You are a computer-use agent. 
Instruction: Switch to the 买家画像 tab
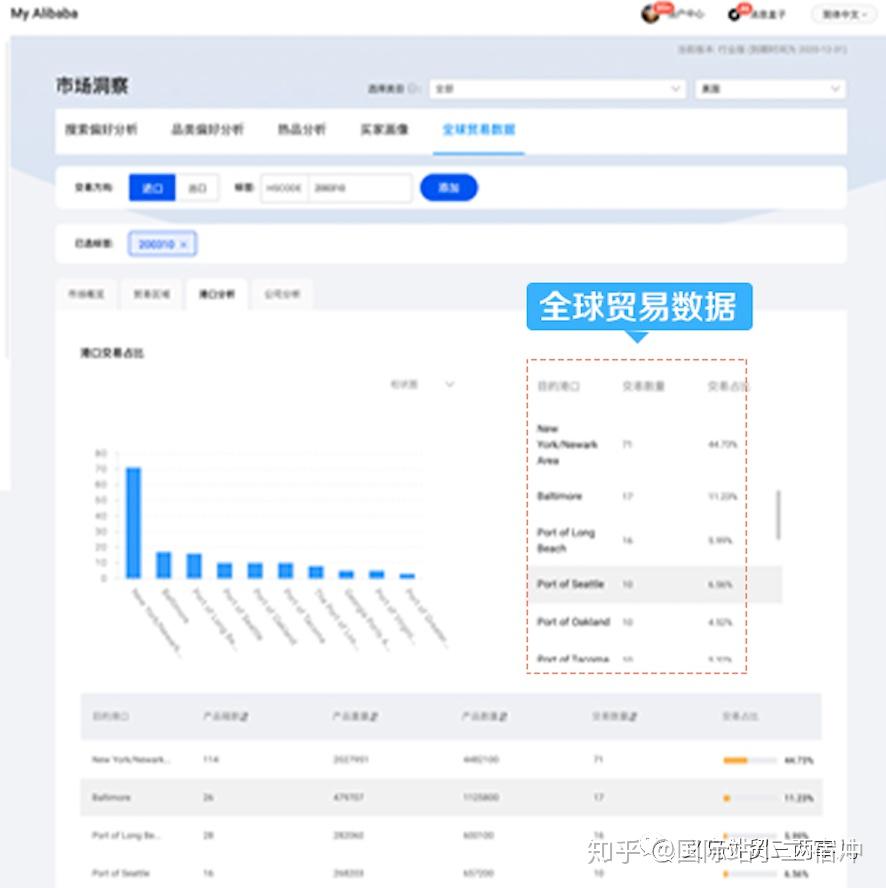coord(384,128)
